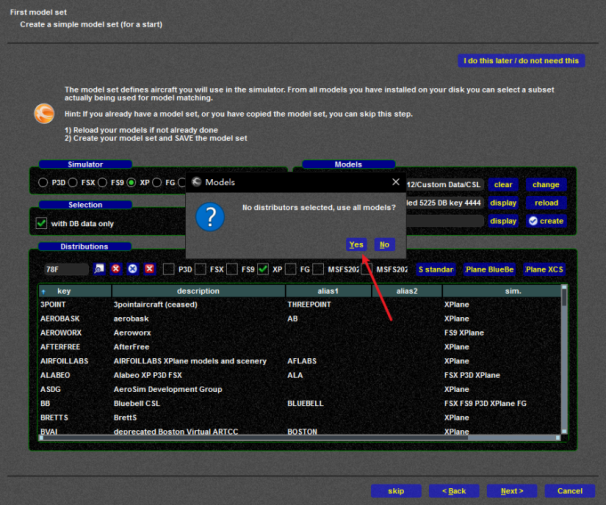Viewport: 606px width, 505px height.
Task: Close the Models dialog with the X
Action: click(396, 182)
